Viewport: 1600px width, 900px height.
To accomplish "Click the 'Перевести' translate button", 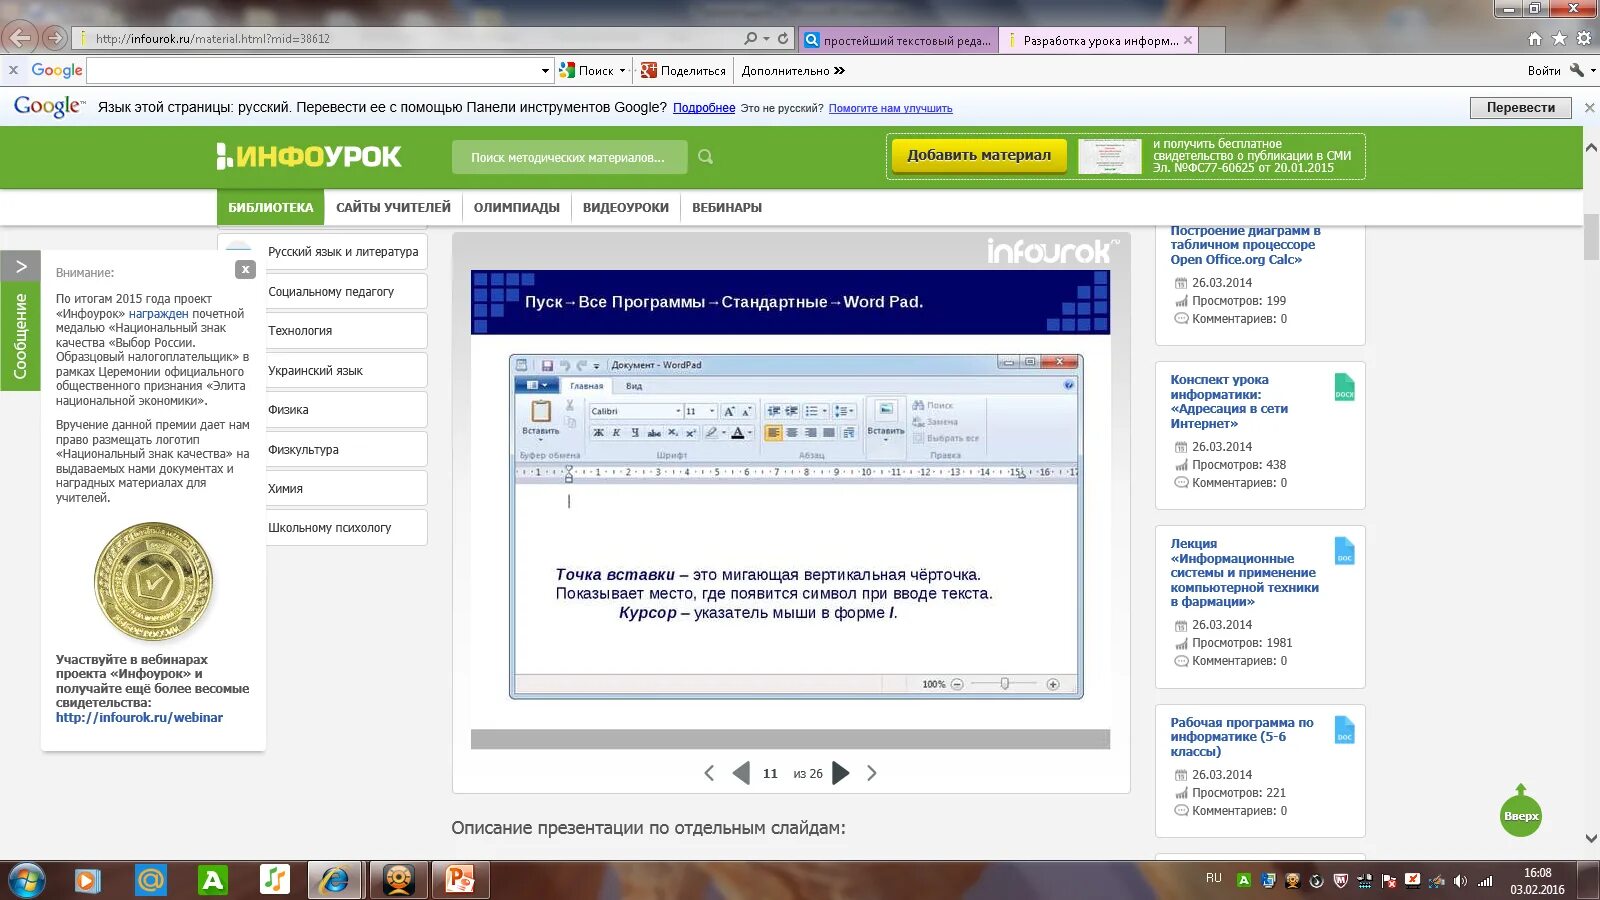I will 1520,108.
